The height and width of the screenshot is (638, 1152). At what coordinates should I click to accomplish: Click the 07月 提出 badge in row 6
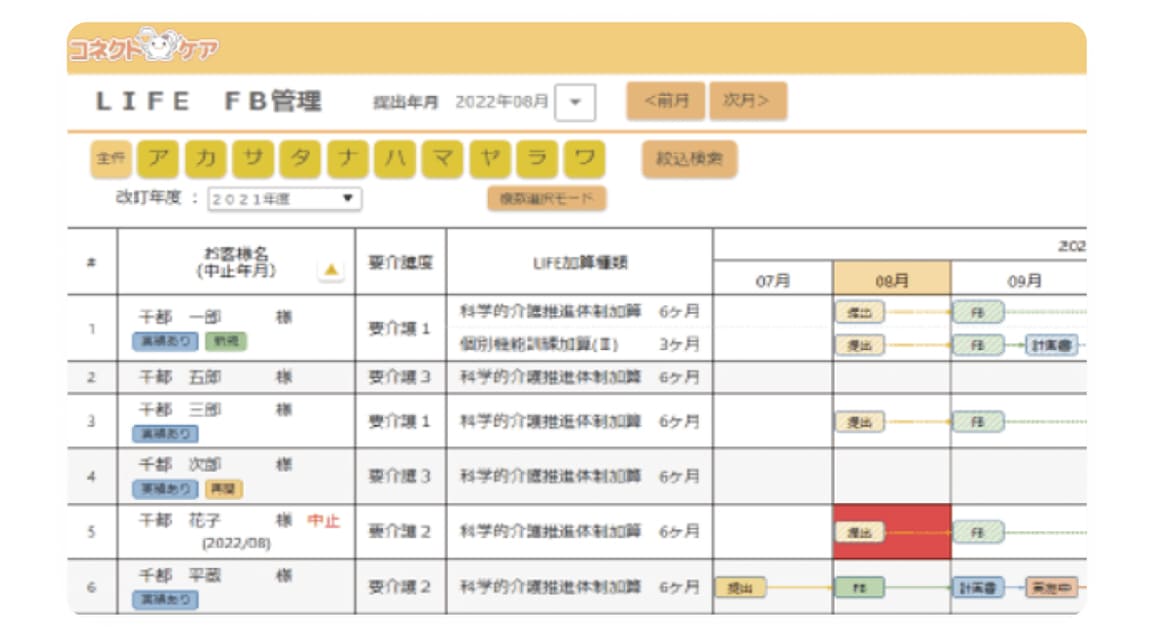[740, 588]
